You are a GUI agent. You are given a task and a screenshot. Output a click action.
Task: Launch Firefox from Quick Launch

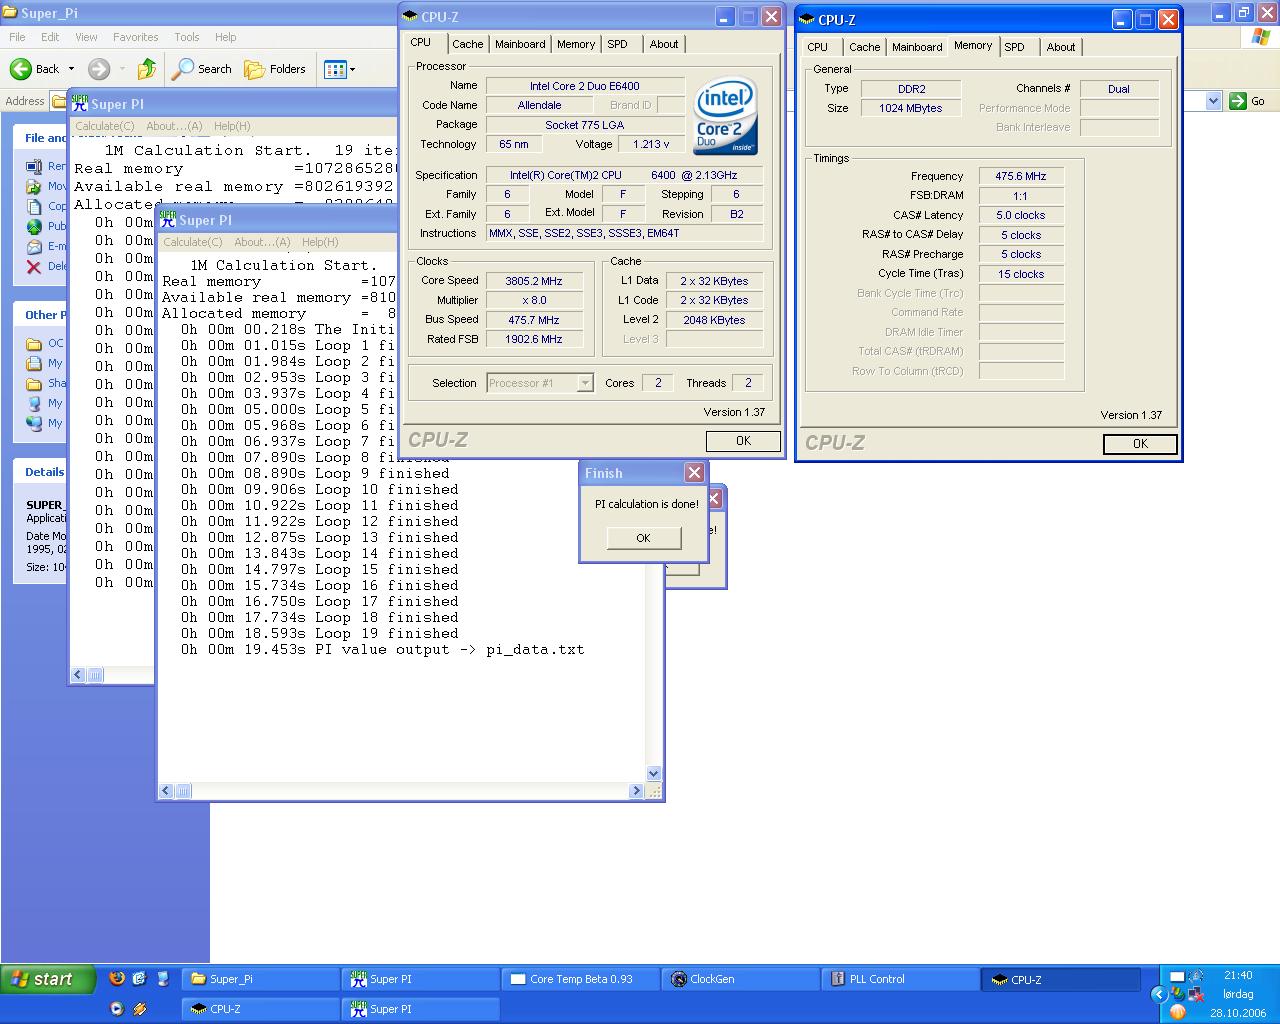coord(117,979)
